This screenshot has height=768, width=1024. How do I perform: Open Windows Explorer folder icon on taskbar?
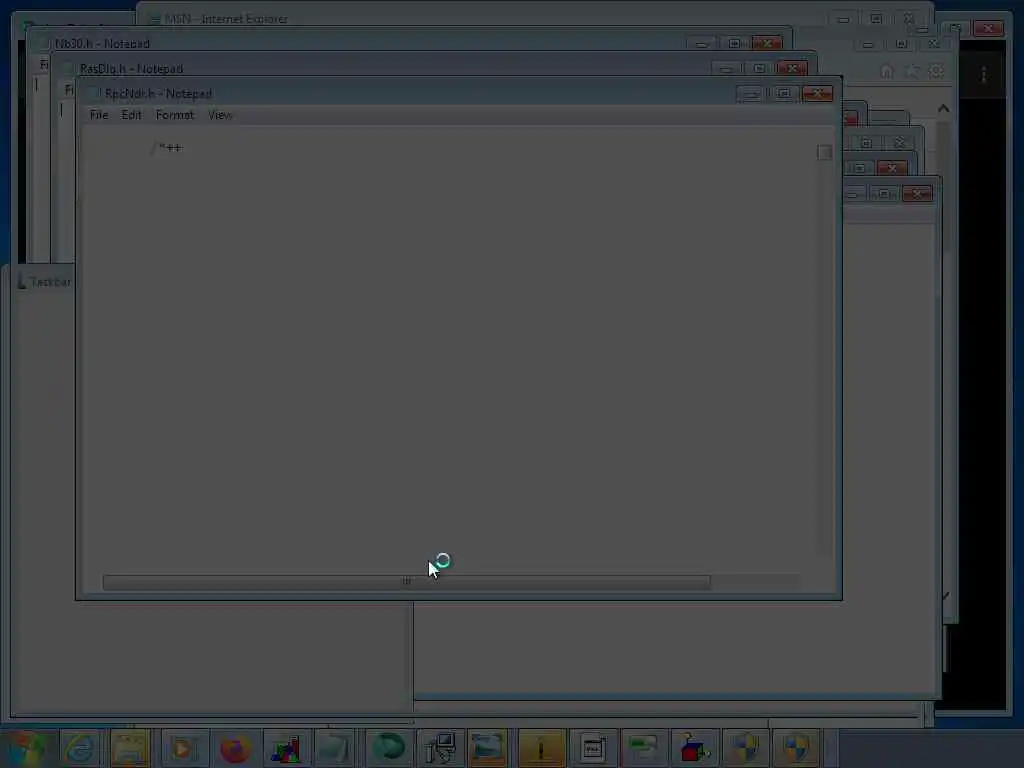point(131,748)
